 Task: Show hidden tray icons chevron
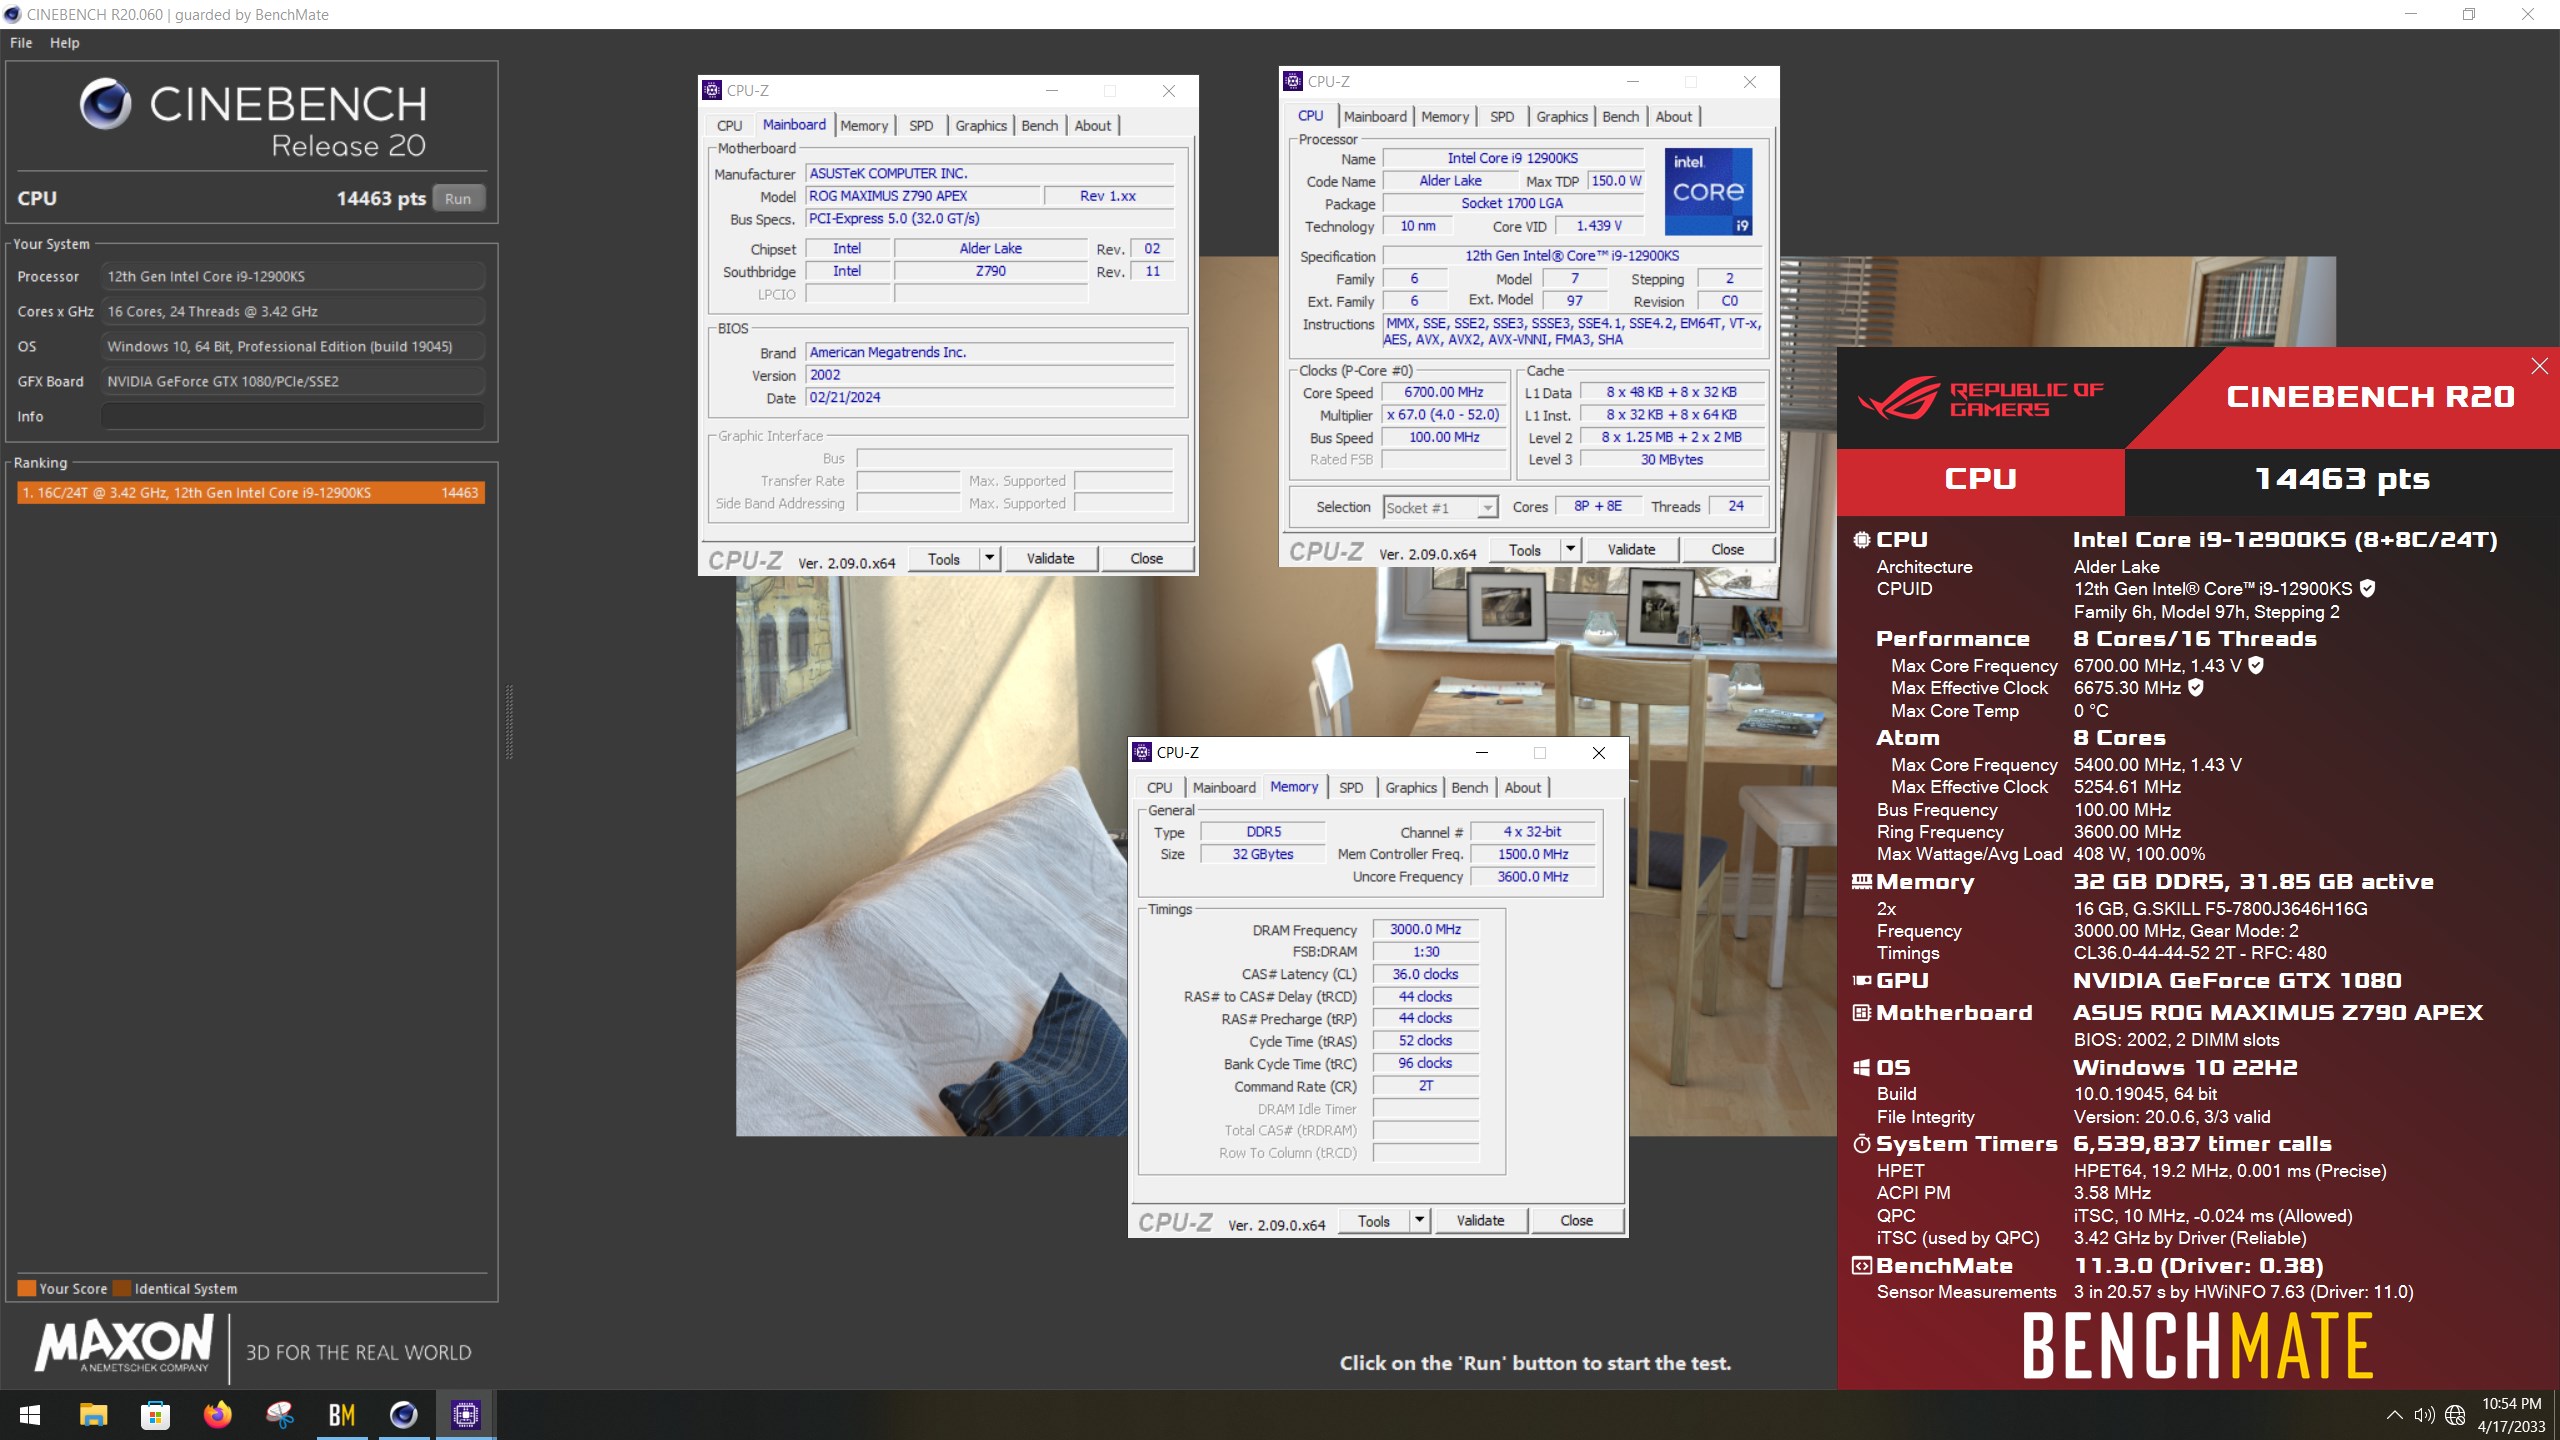[2394, 1415]
